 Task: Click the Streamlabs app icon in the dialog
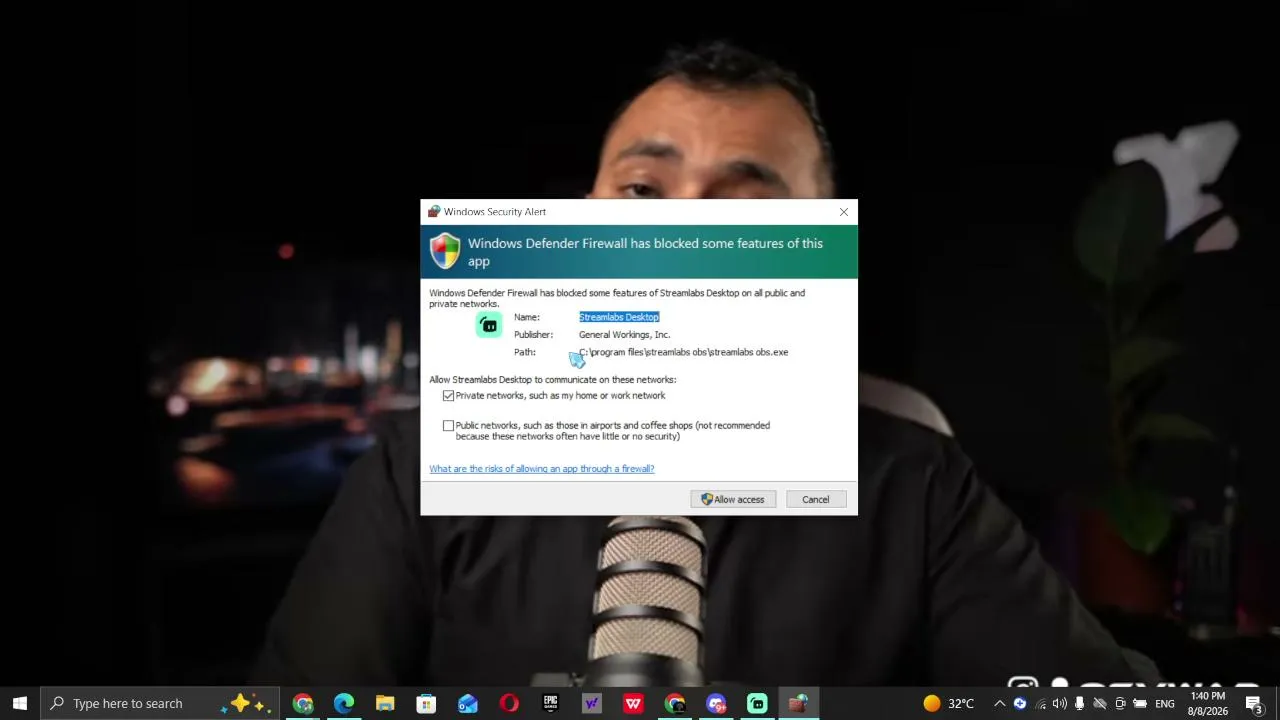click(x=489, y=325)
